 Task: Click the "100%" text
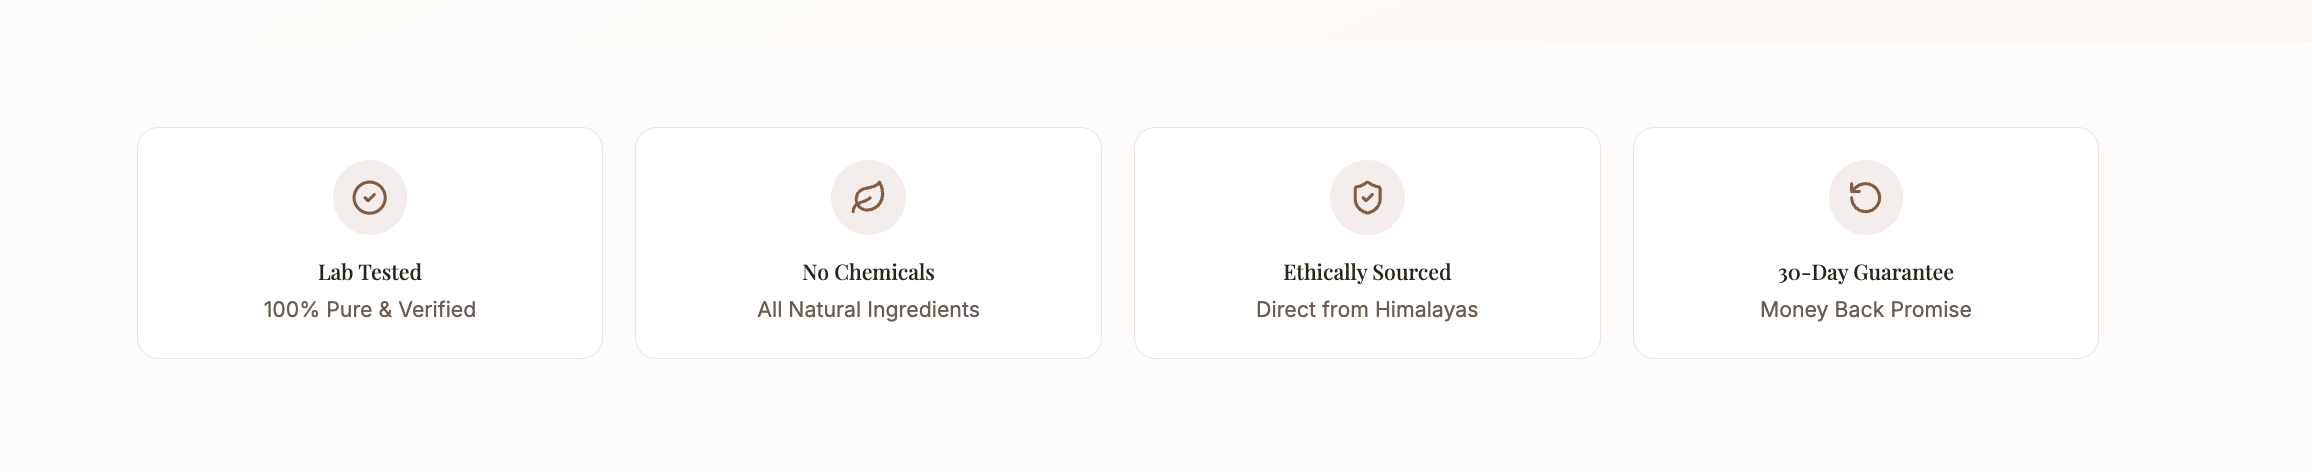290,310
